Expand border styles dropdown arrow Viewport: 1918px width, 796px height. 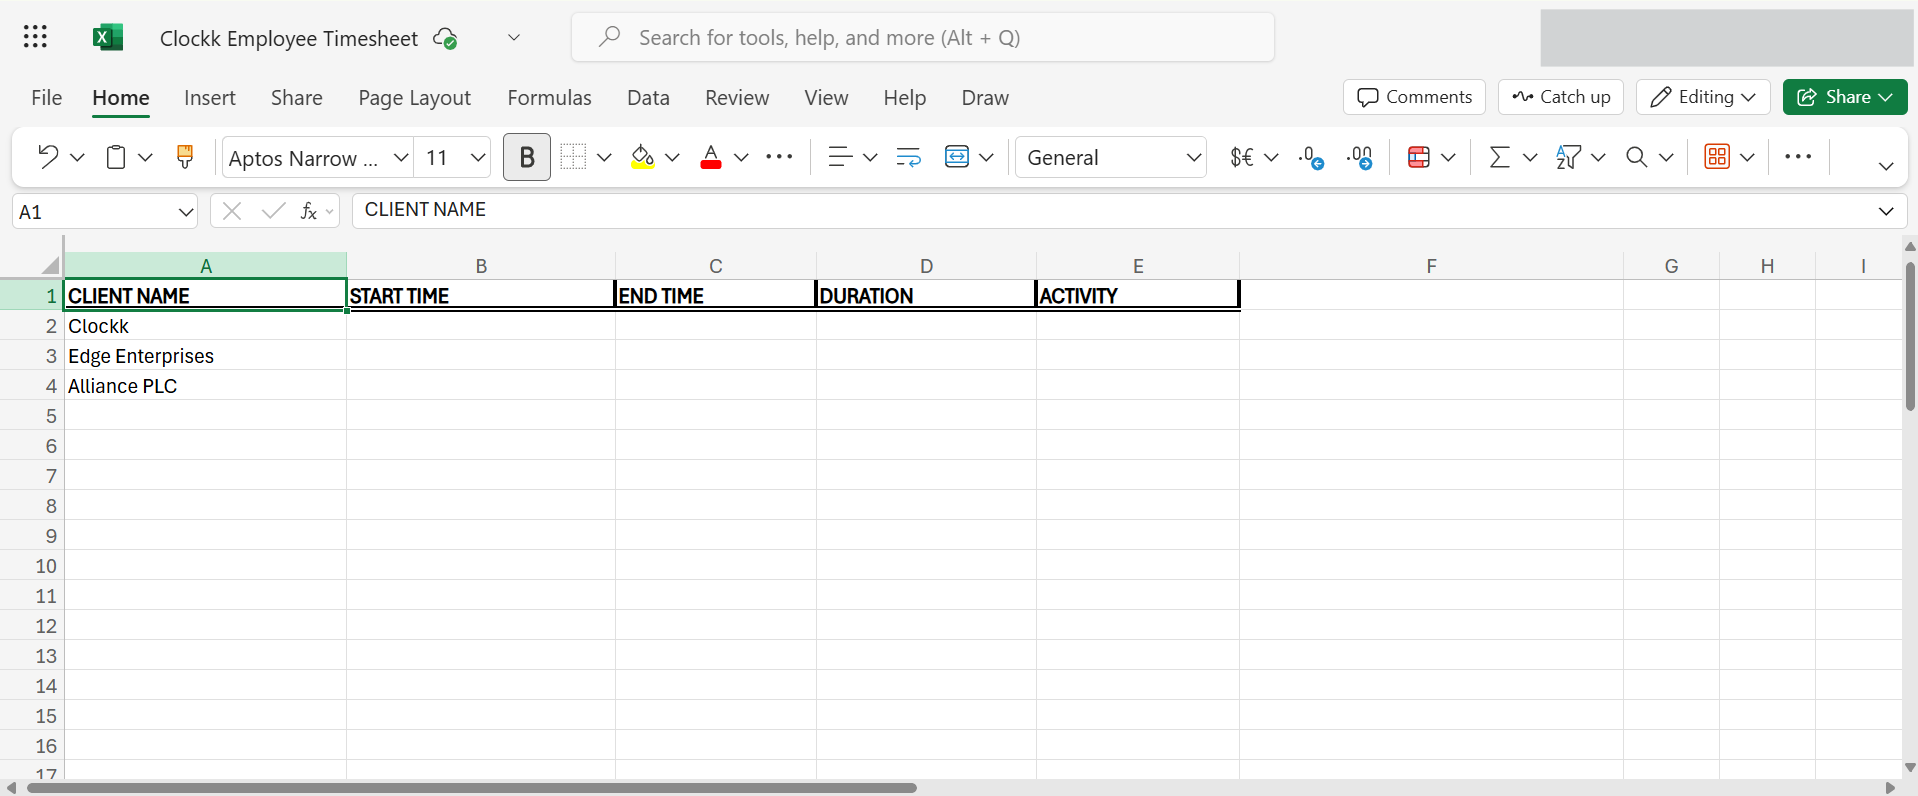click(x=604, y=157)
